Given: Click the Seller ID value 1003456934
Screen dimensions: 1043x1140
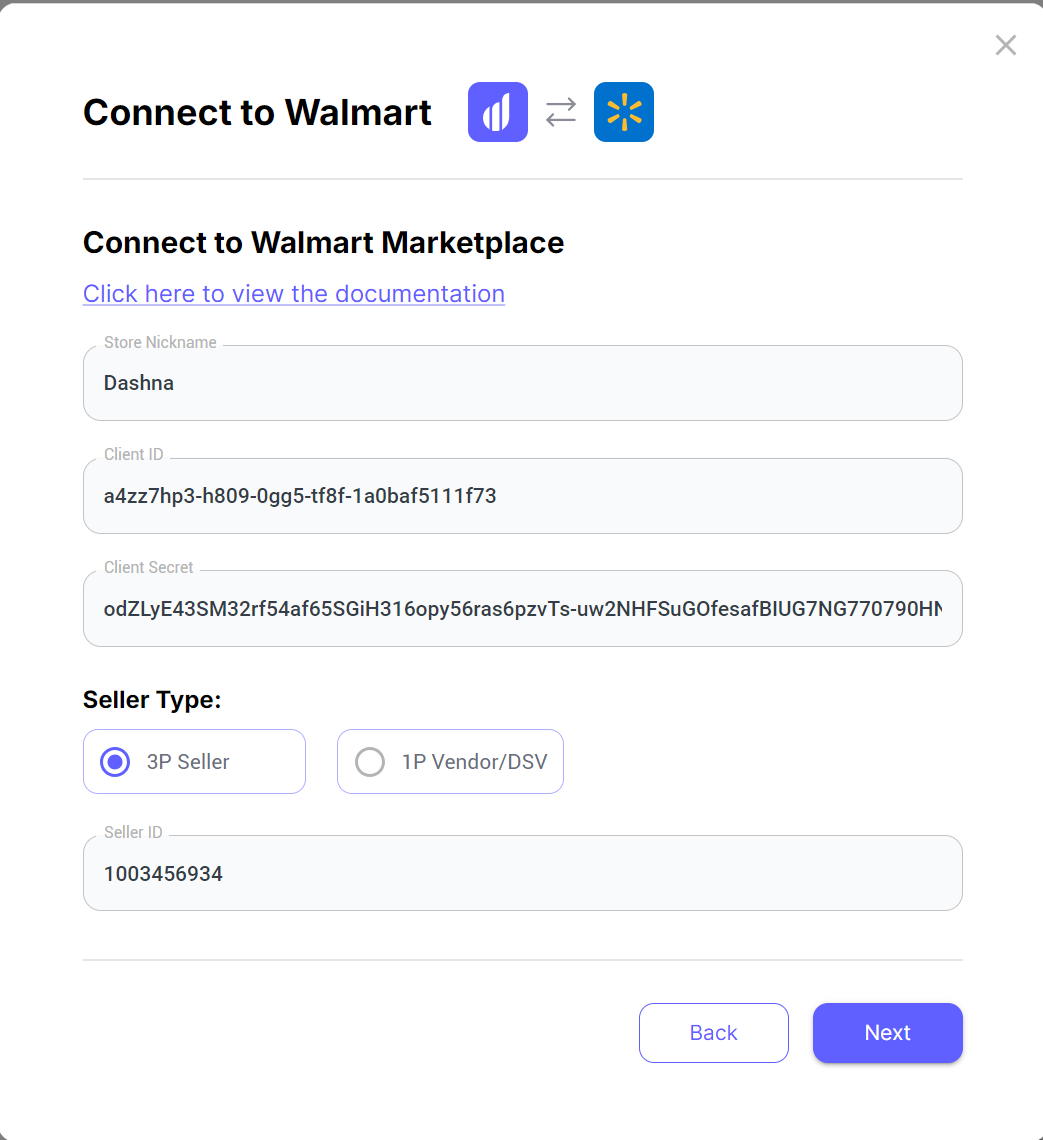Looking at the screenshot, I should point(163,874).
